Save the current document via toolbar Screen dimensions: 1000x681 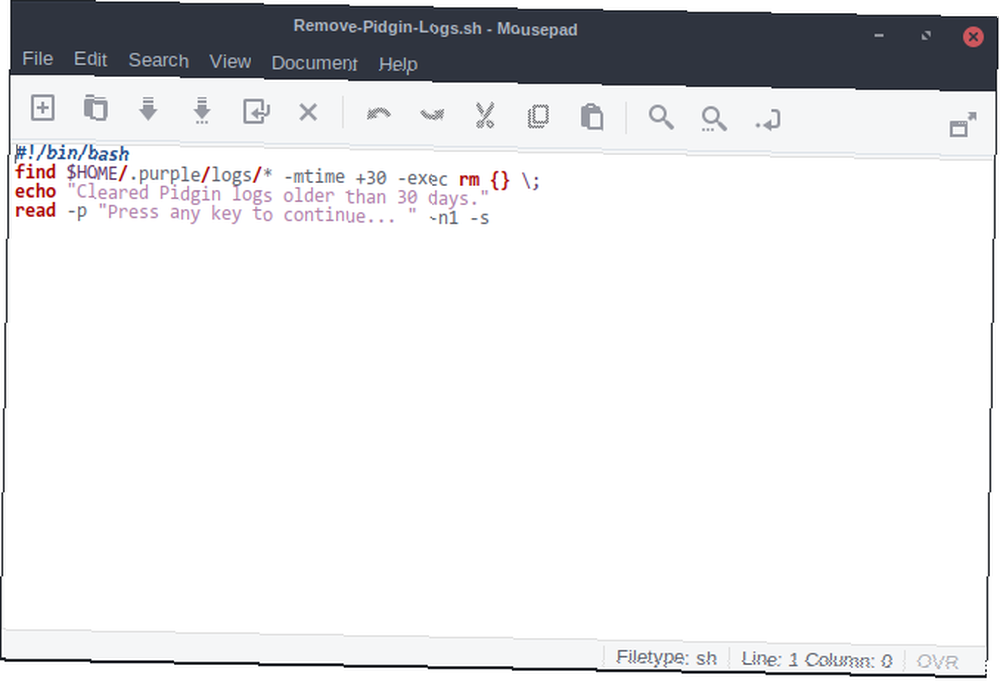pyautogui.click(x=149, y=109)
